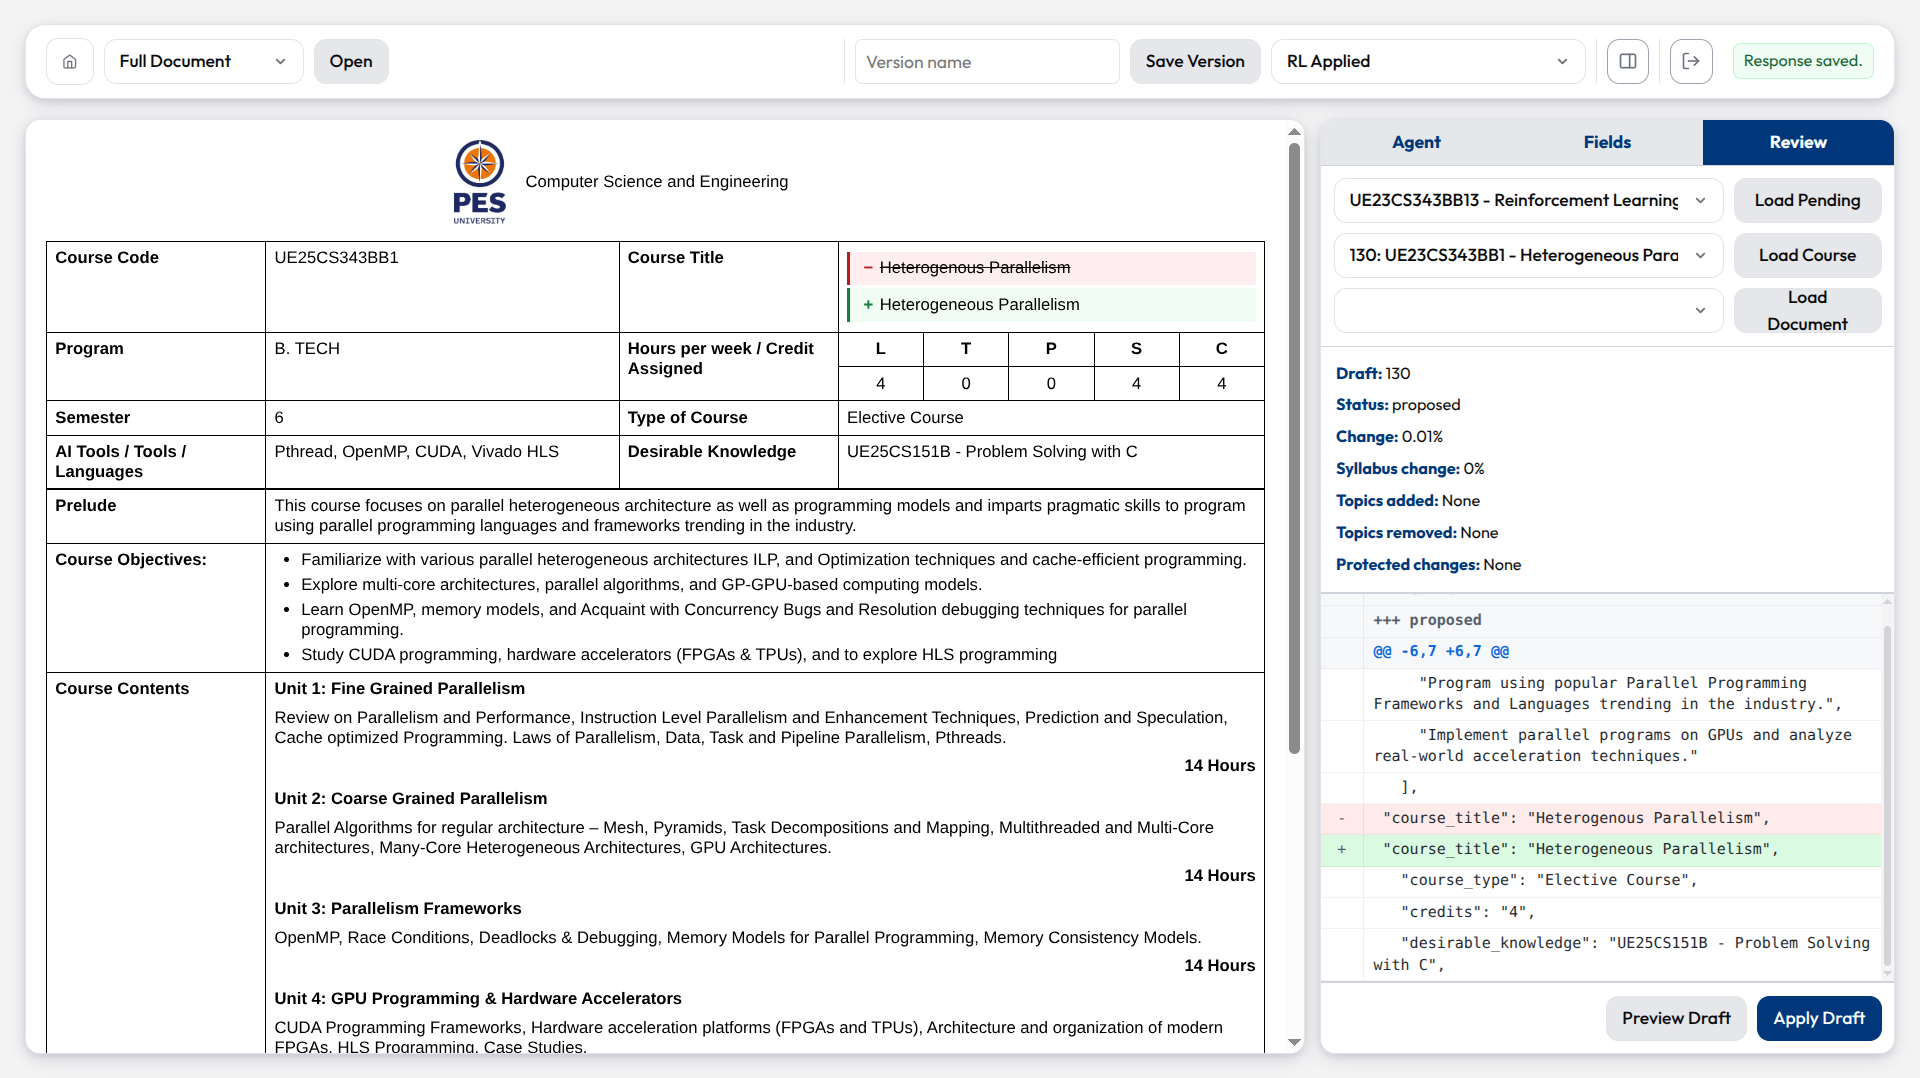1920x1078 pixels.
Task: Click the S column header in credits table
Action: 1136,349
